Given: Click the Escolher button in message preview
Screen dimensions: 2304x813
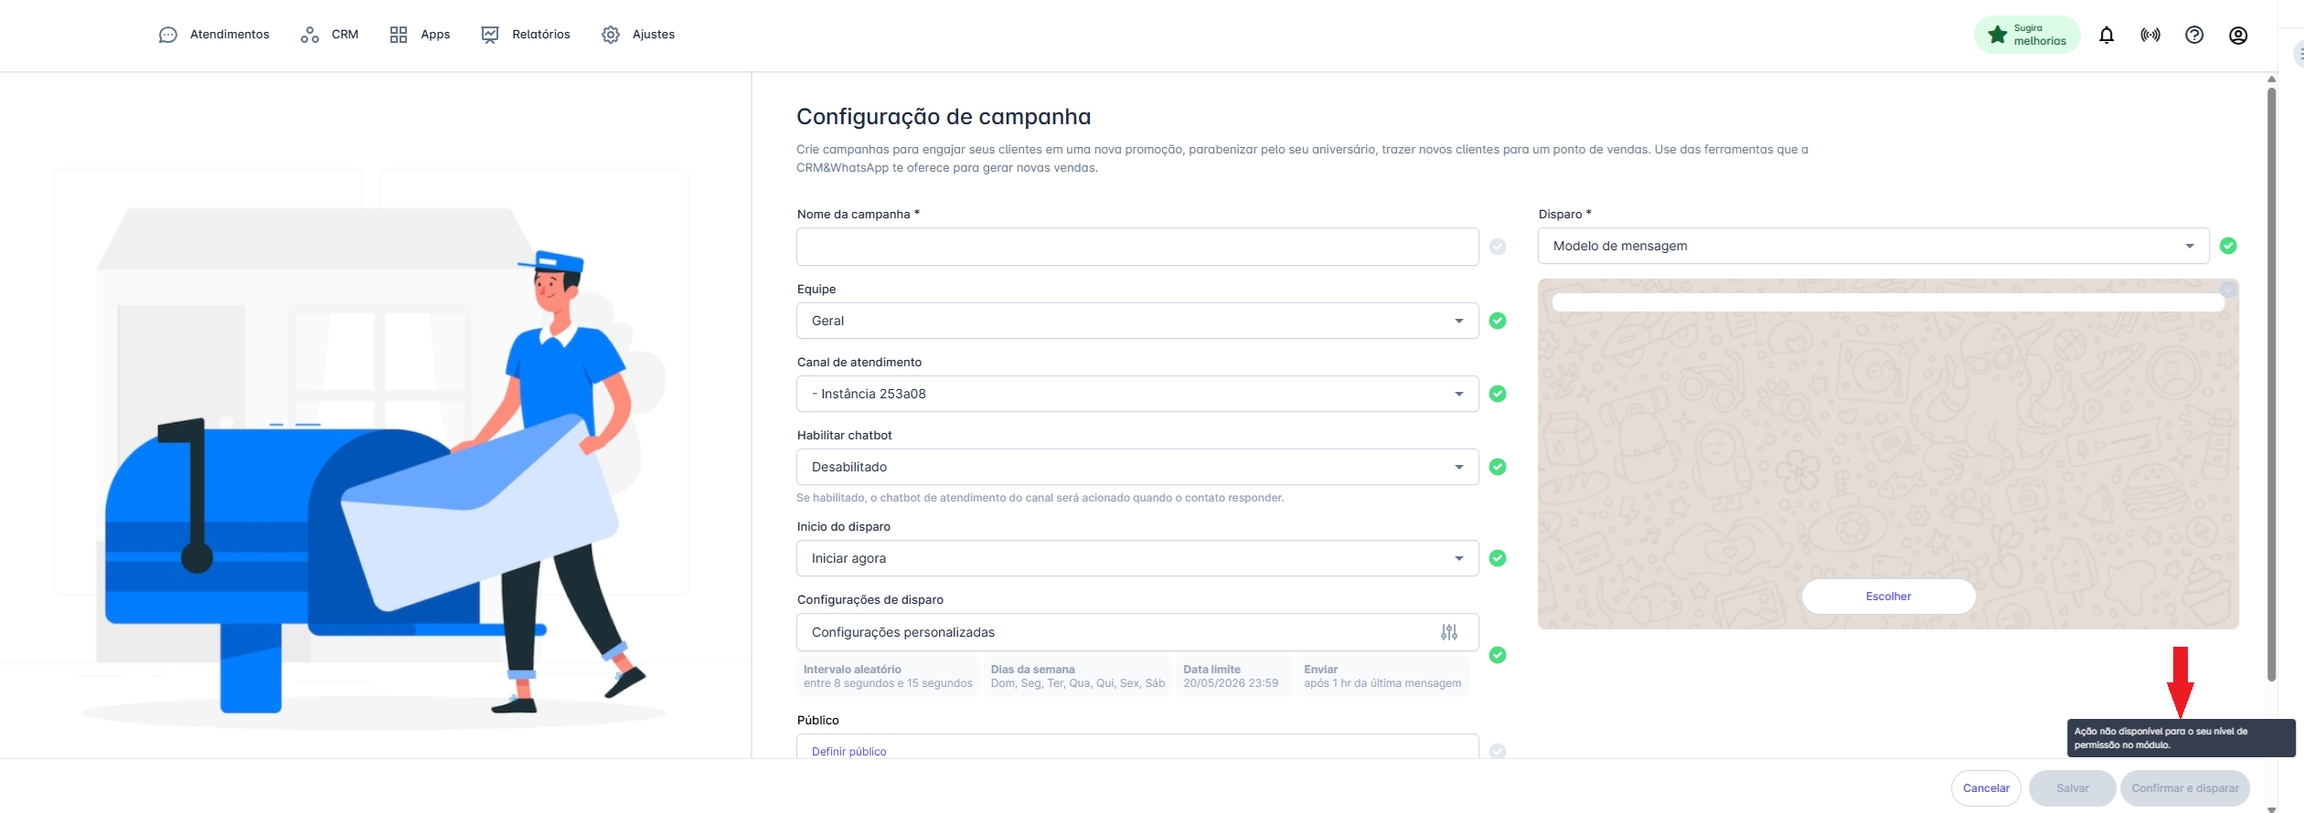Looking at the screenshot, I should (x=1888, y=596).
